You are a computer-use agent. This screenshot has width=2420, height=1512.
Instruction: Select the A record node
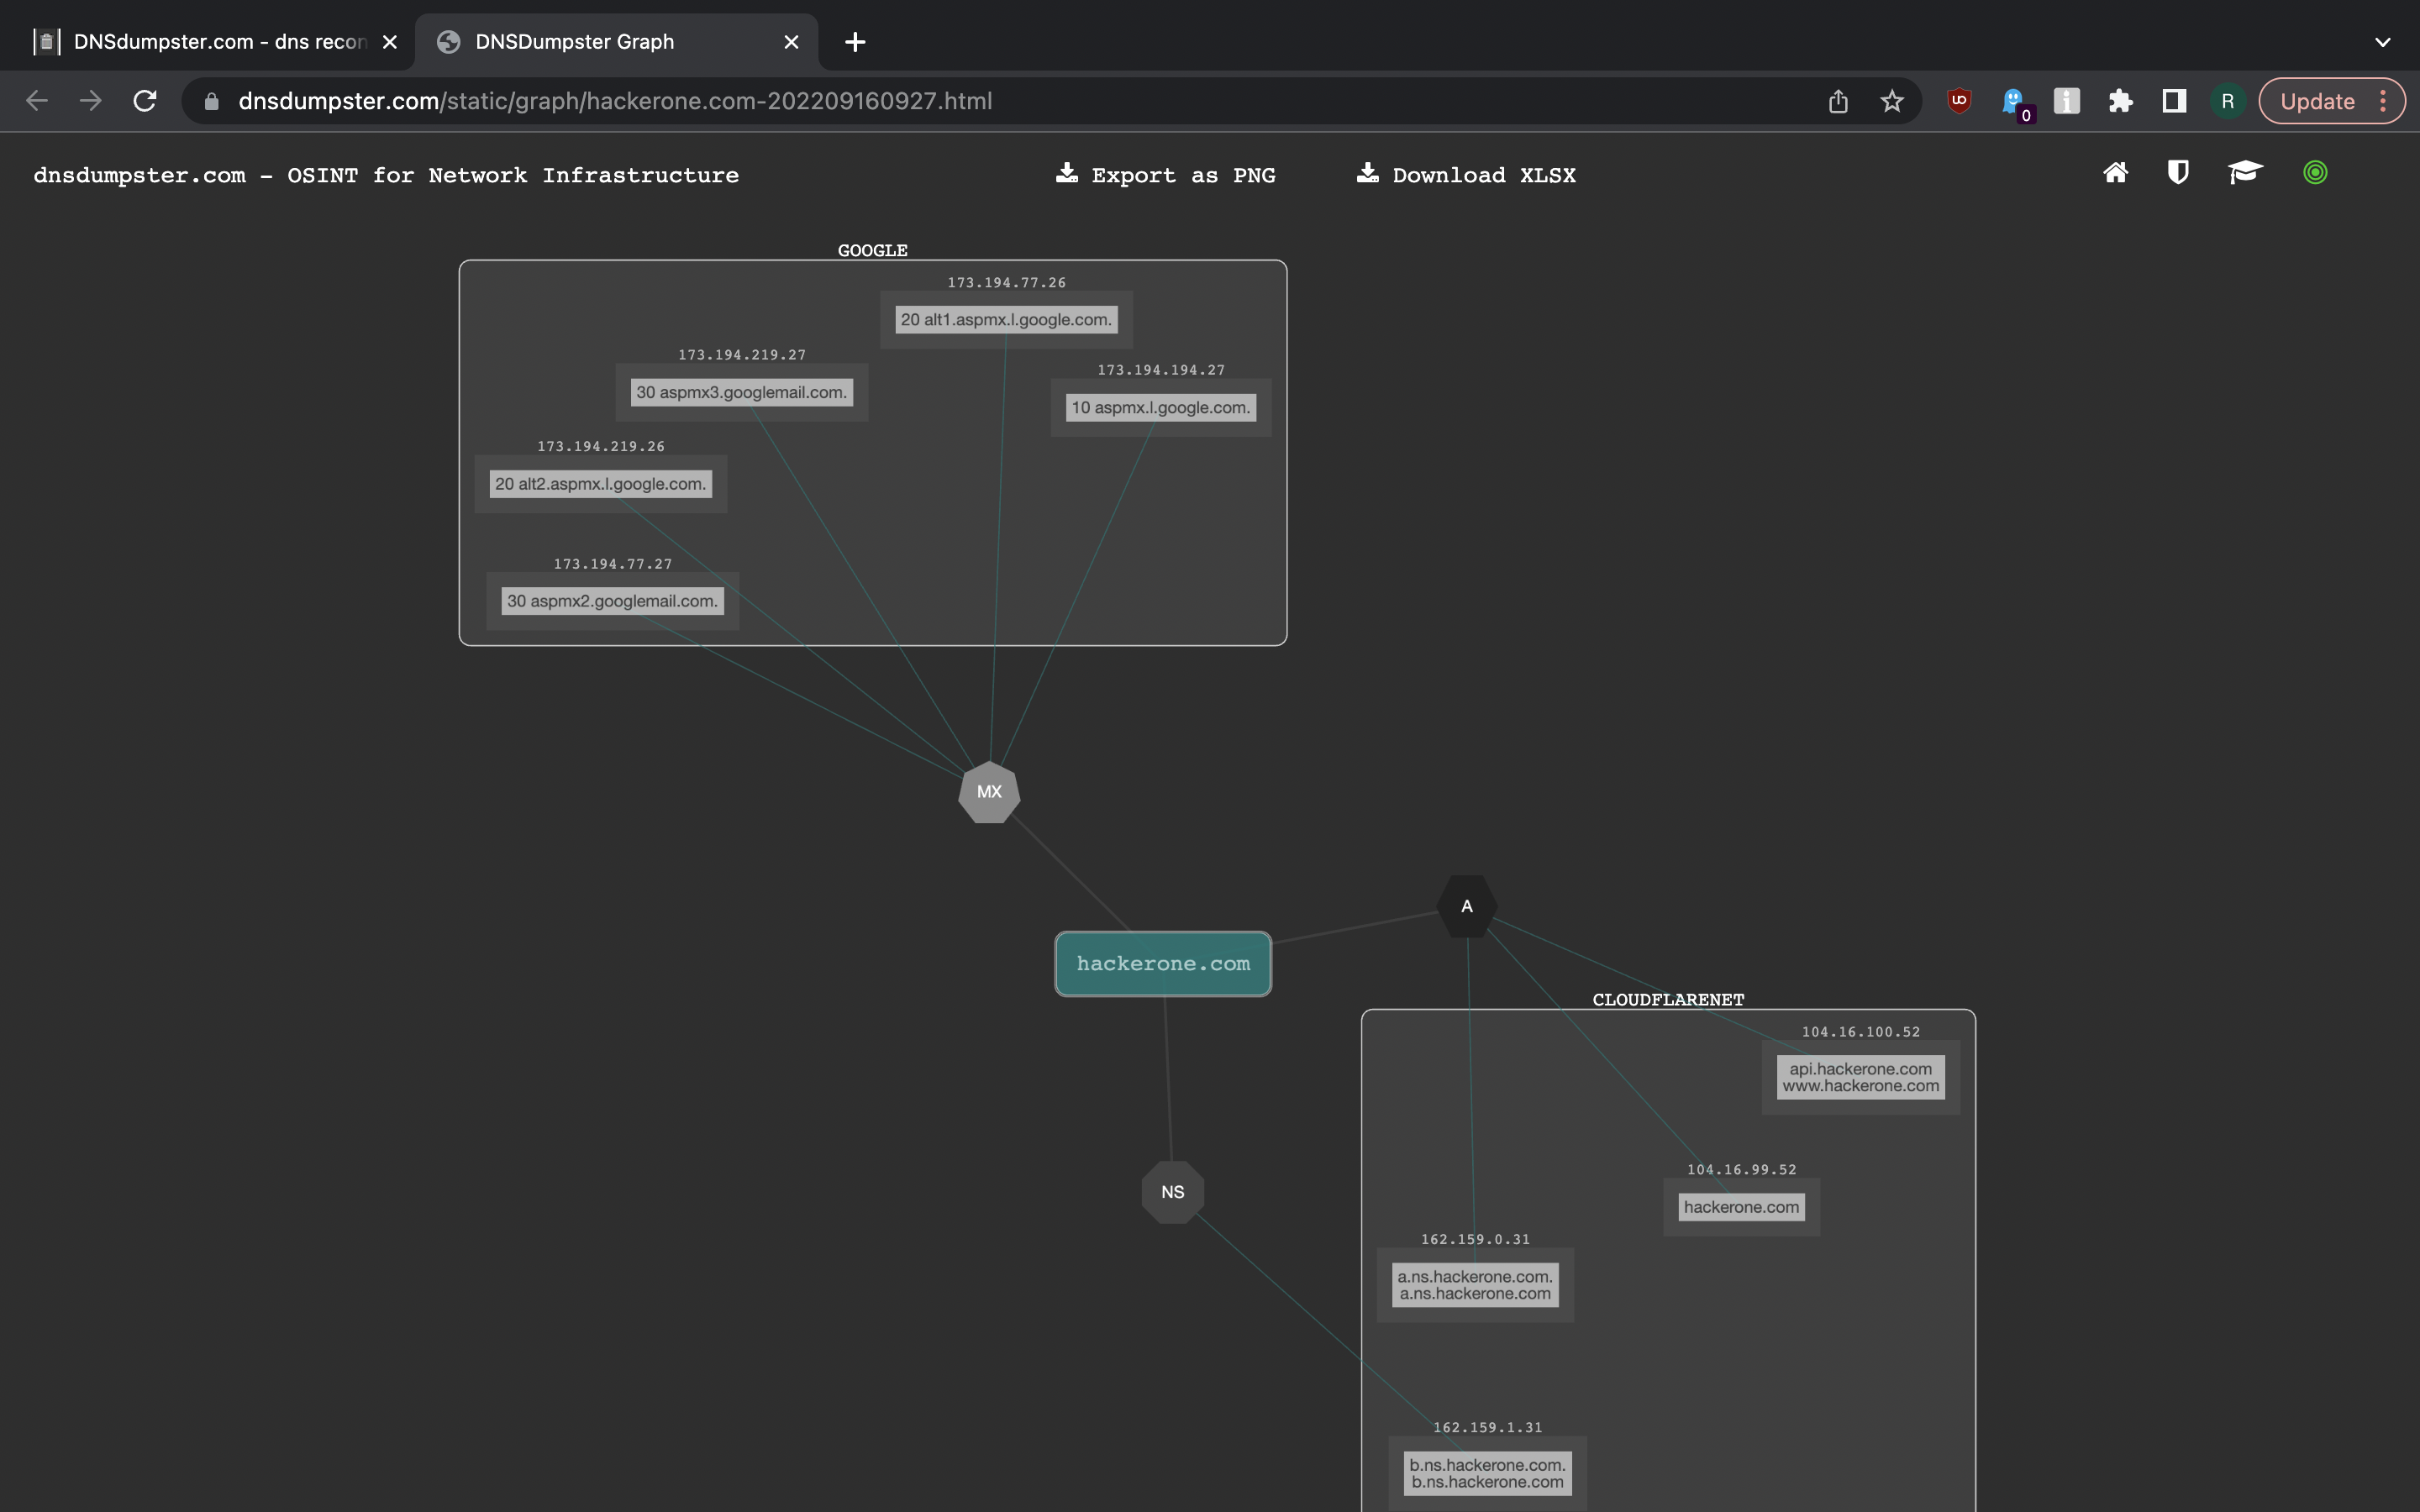click(x=1467, y=907)
